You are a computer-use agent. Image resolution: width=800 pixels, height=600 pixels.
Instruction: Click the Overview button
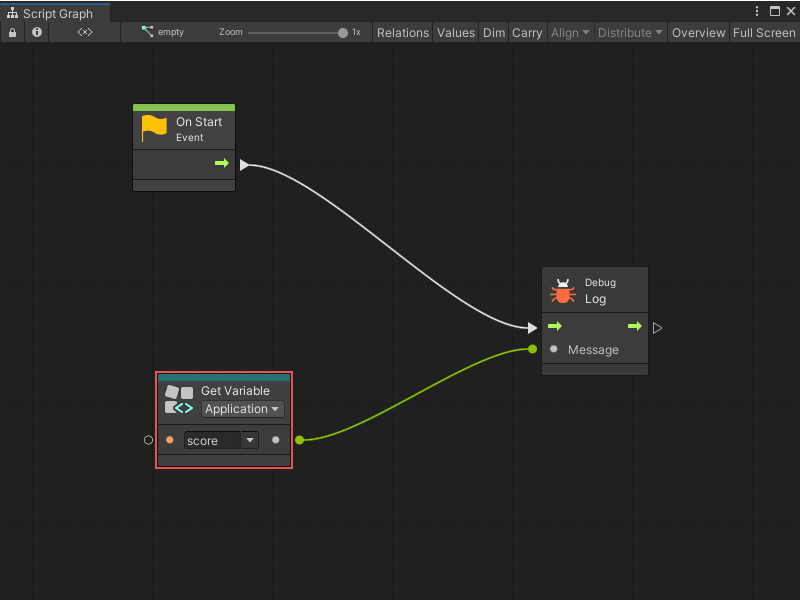pyautogui.click(x=698, y=32)
